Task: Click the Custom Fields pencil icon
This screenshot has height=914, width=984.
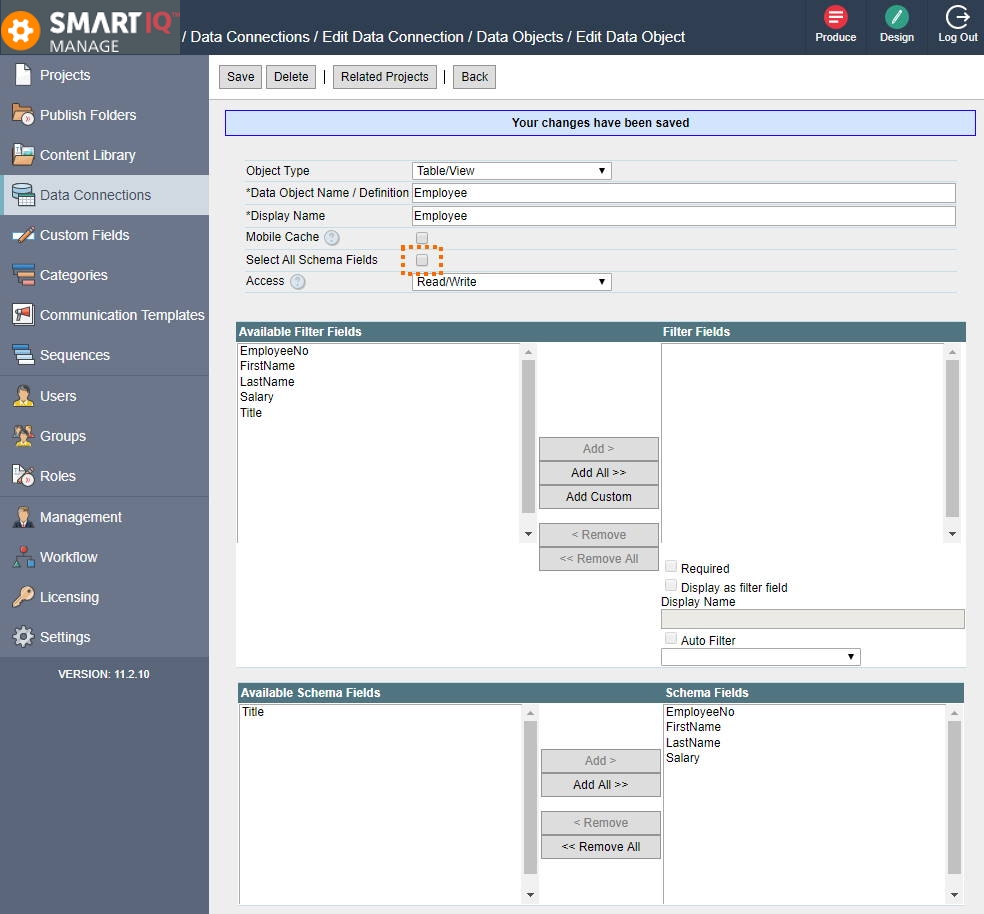Action: tap(23, 235)
